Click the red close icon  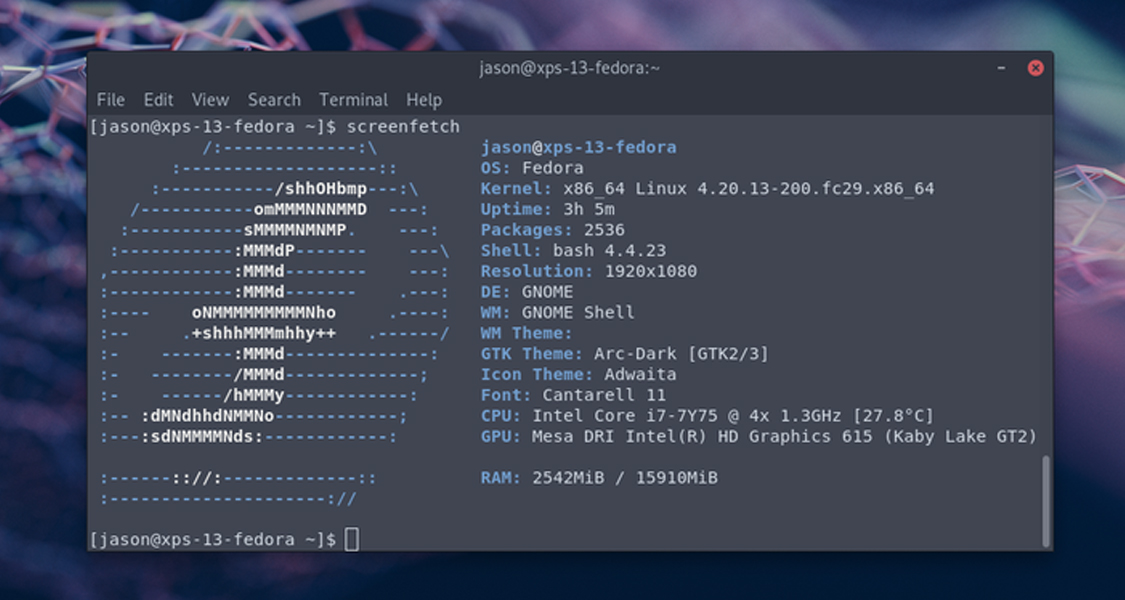pos(1035,67)
